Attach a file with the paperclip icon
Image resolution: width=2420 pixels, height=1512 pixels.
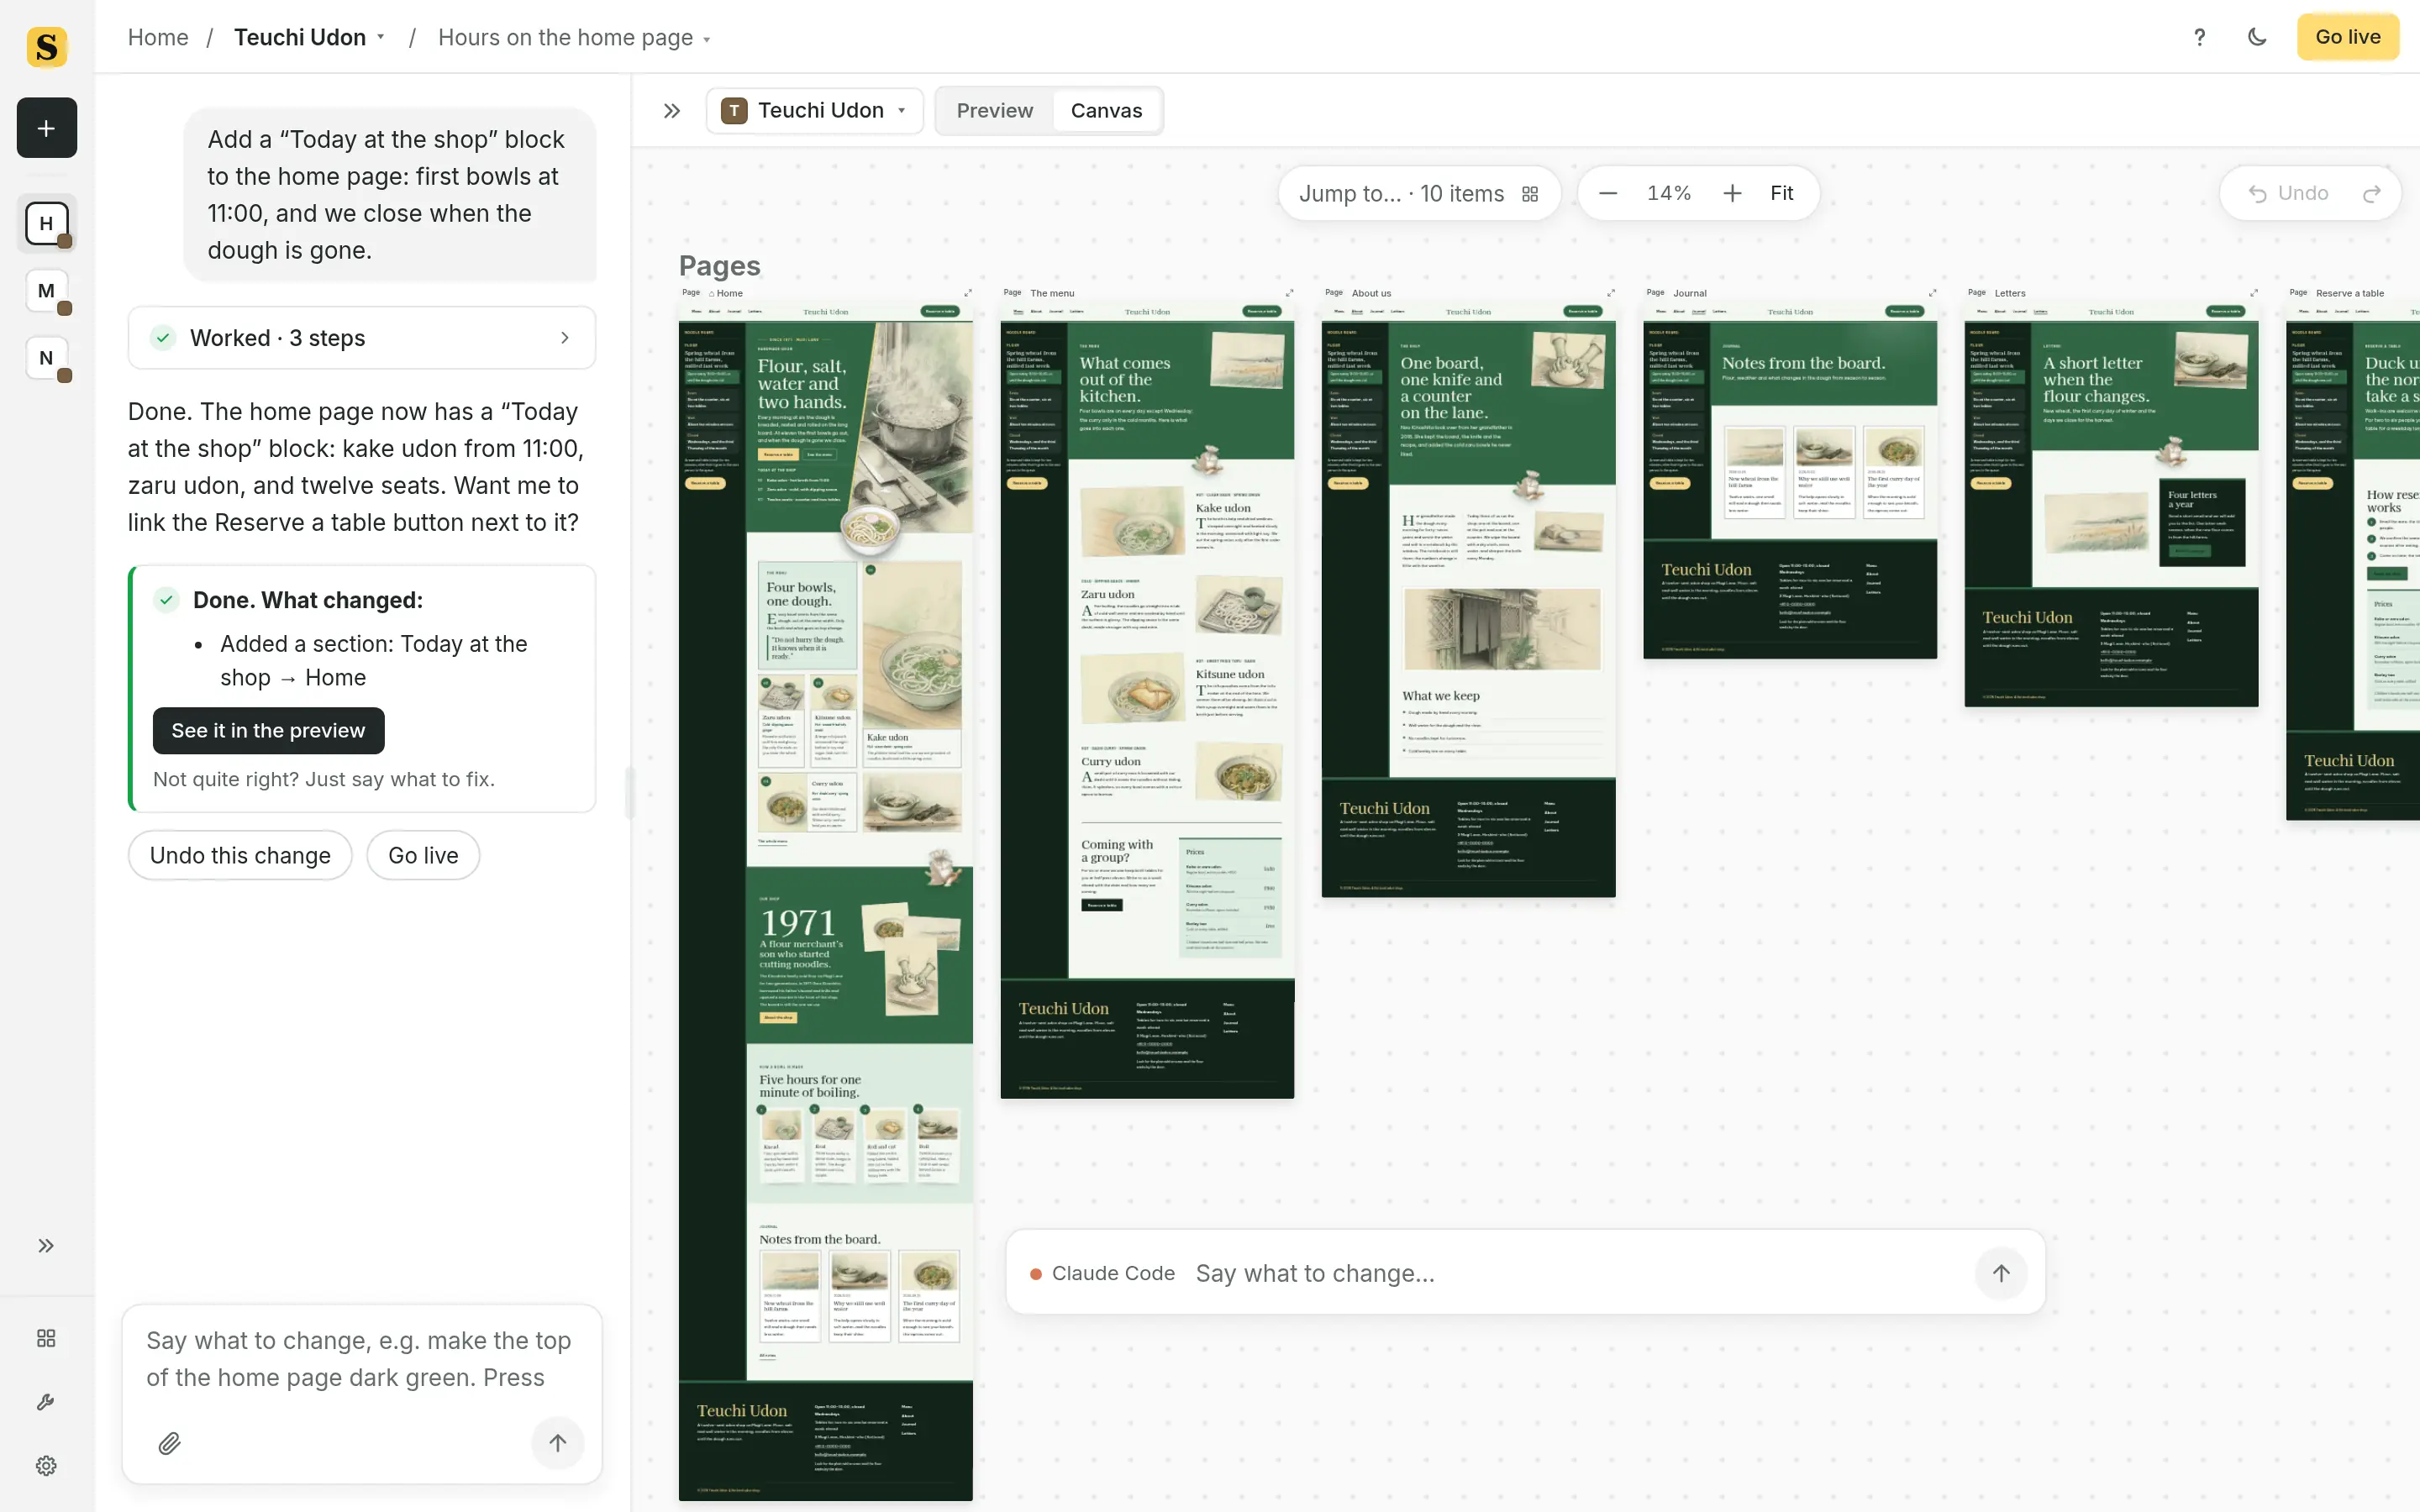coord(170,1443)
